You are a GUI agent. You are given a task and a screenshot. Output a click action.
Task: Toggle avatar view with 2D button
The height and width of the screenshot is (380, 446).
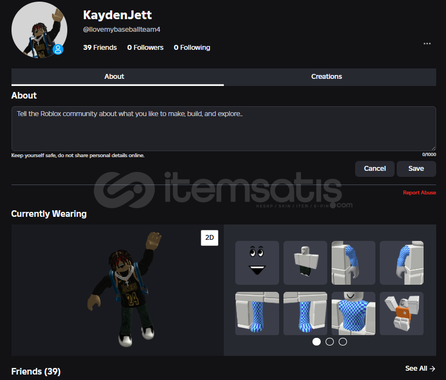tap(210, 238)
